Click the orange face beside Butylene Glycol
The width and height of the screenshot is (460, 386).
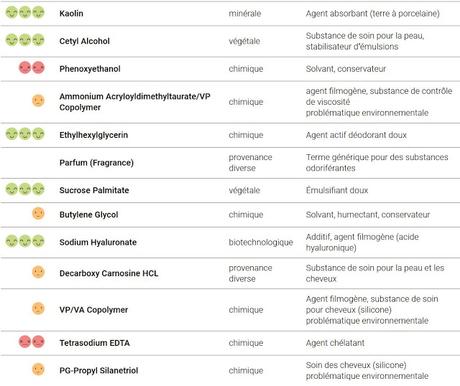38,214
